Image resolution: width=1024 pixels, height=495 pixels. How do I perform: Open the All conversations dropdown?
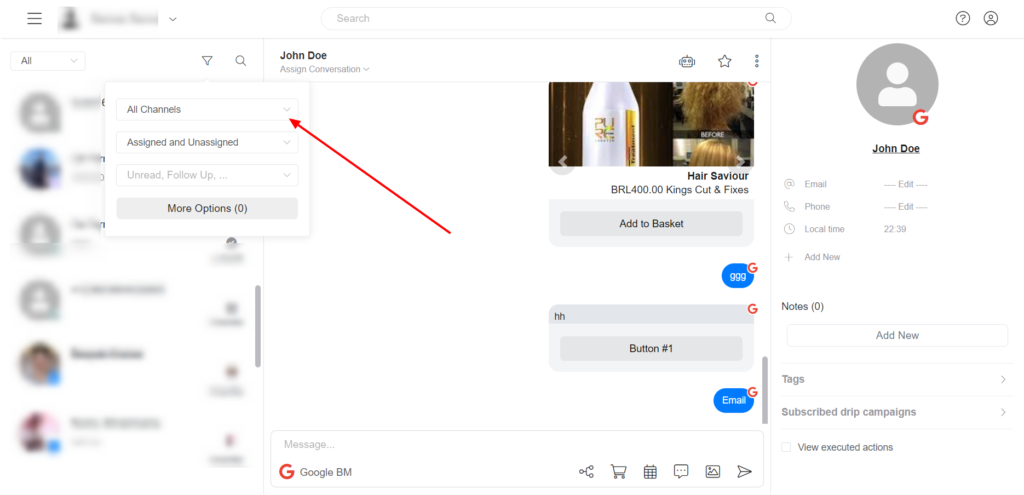[x=48, y=61]
